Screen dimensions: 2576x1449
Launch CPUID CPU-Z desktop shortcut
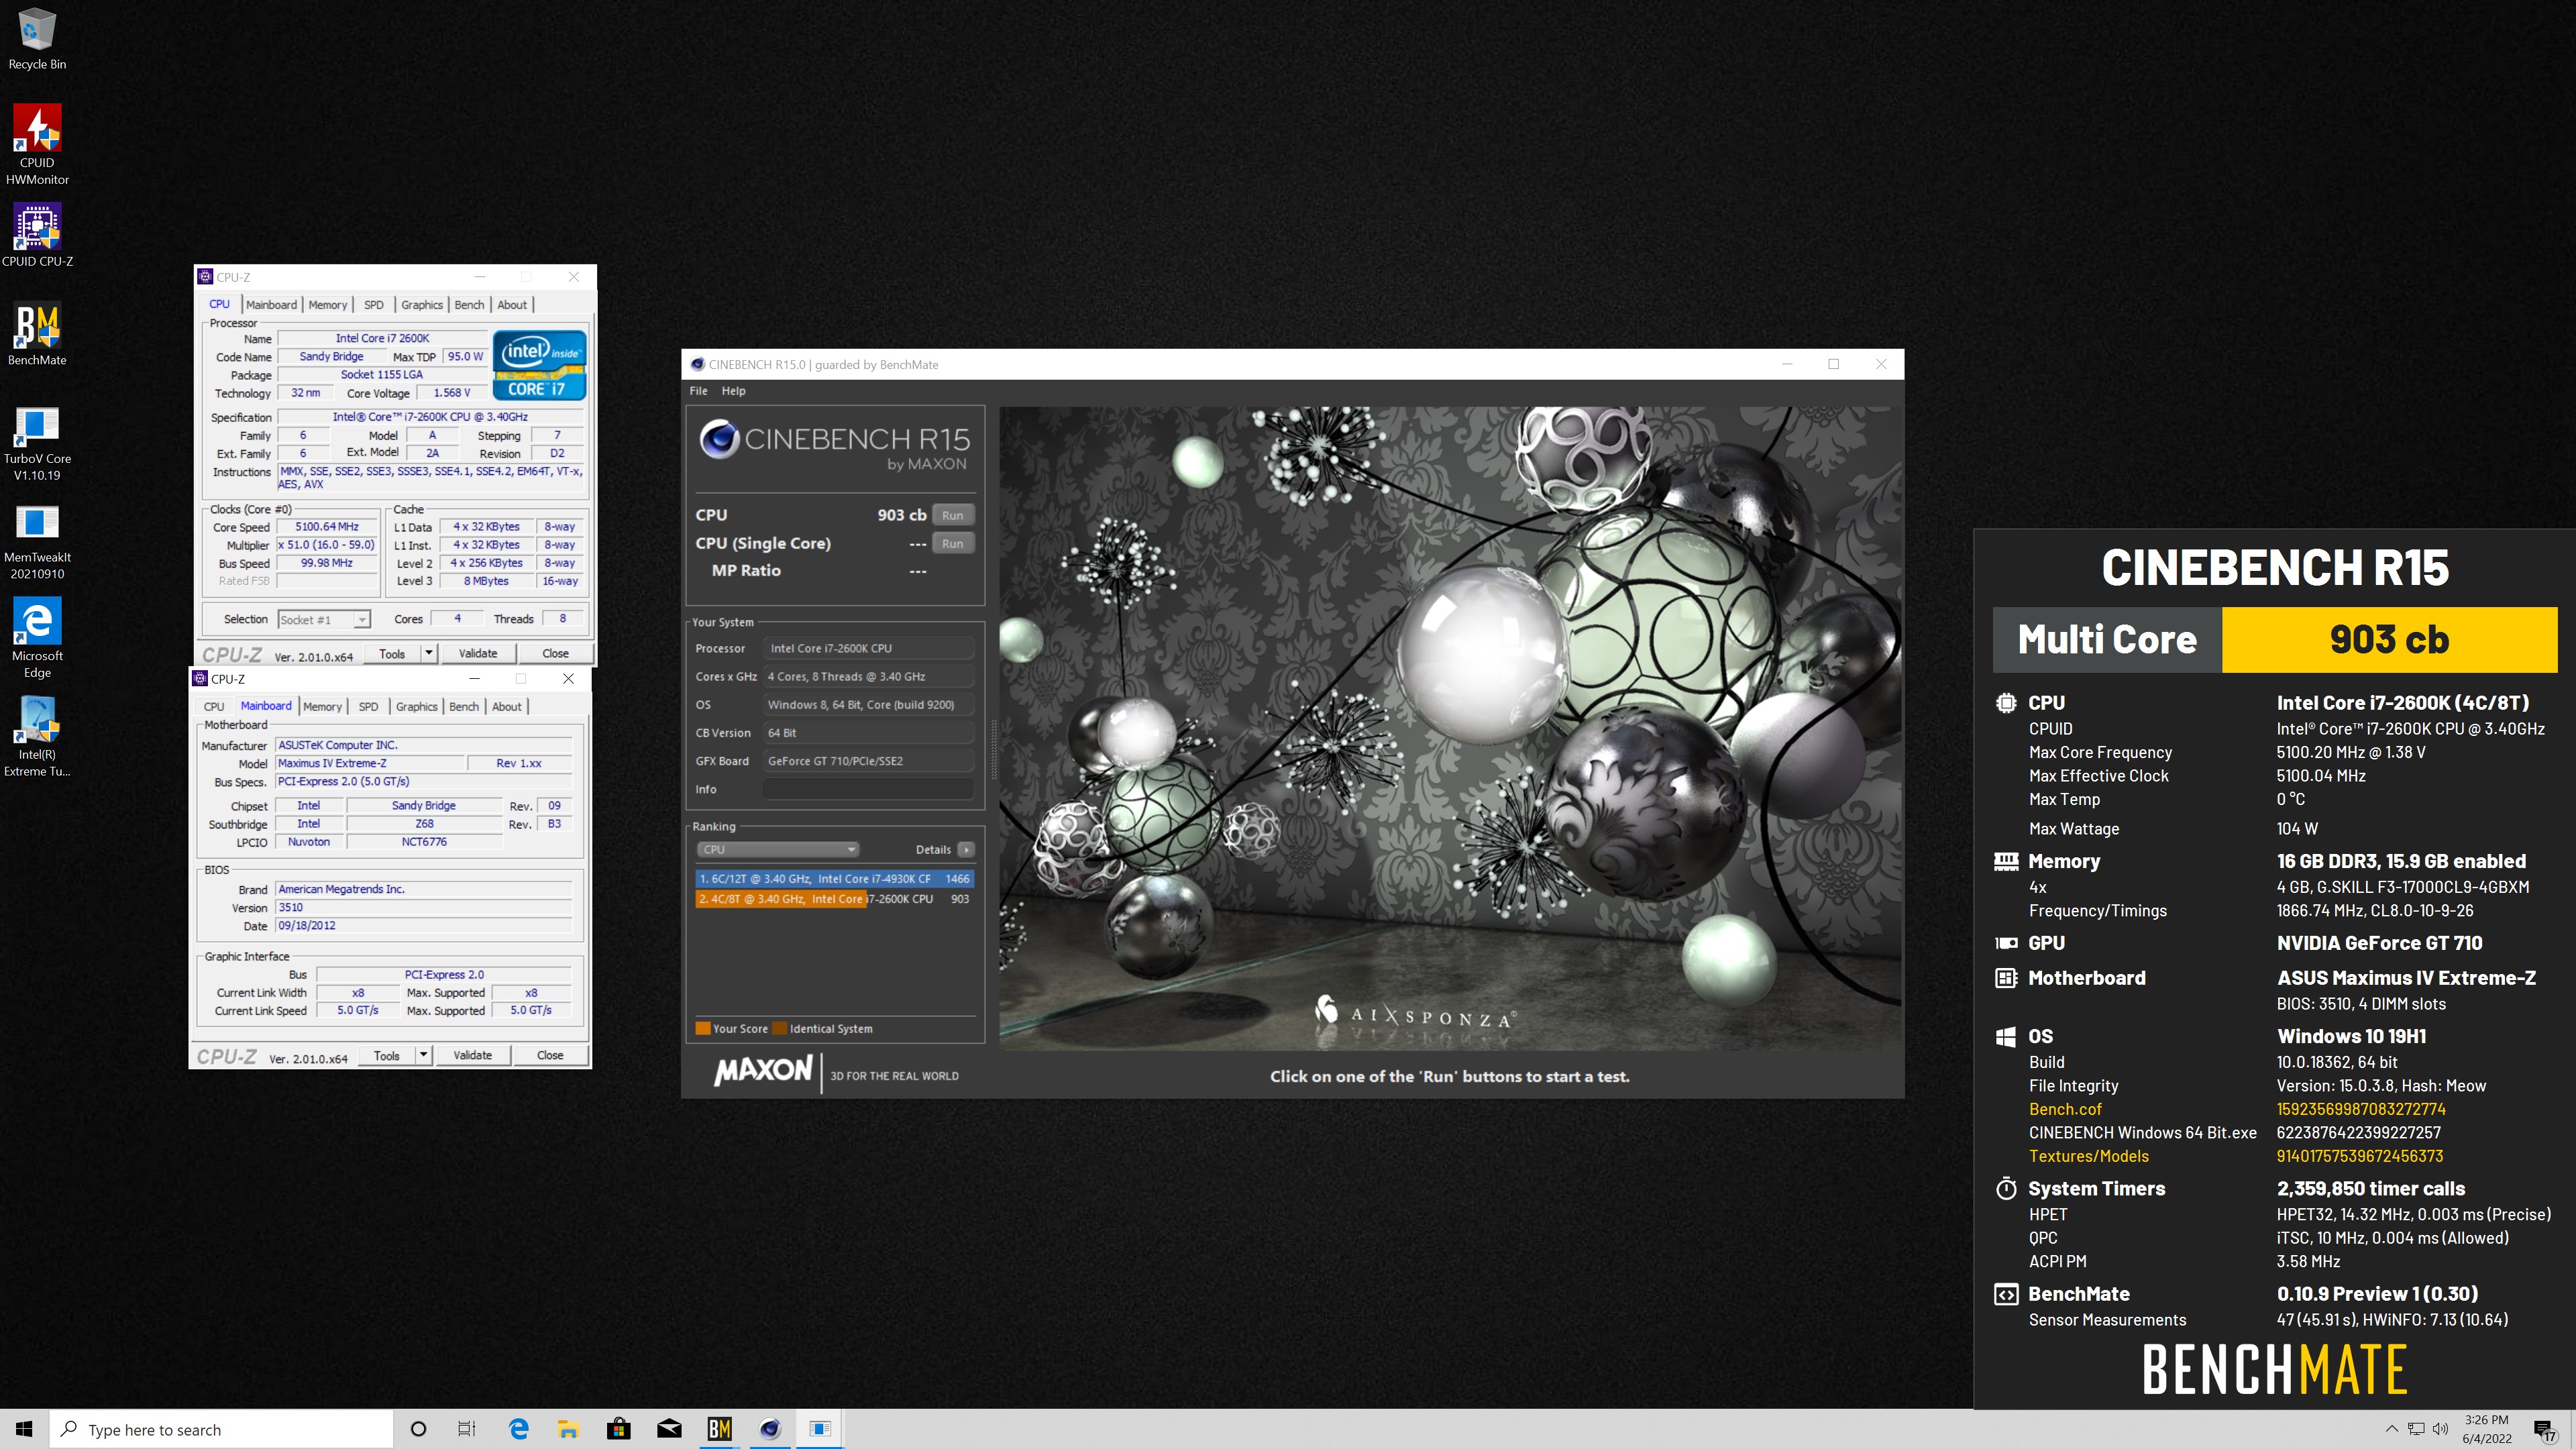coord(37,236)
